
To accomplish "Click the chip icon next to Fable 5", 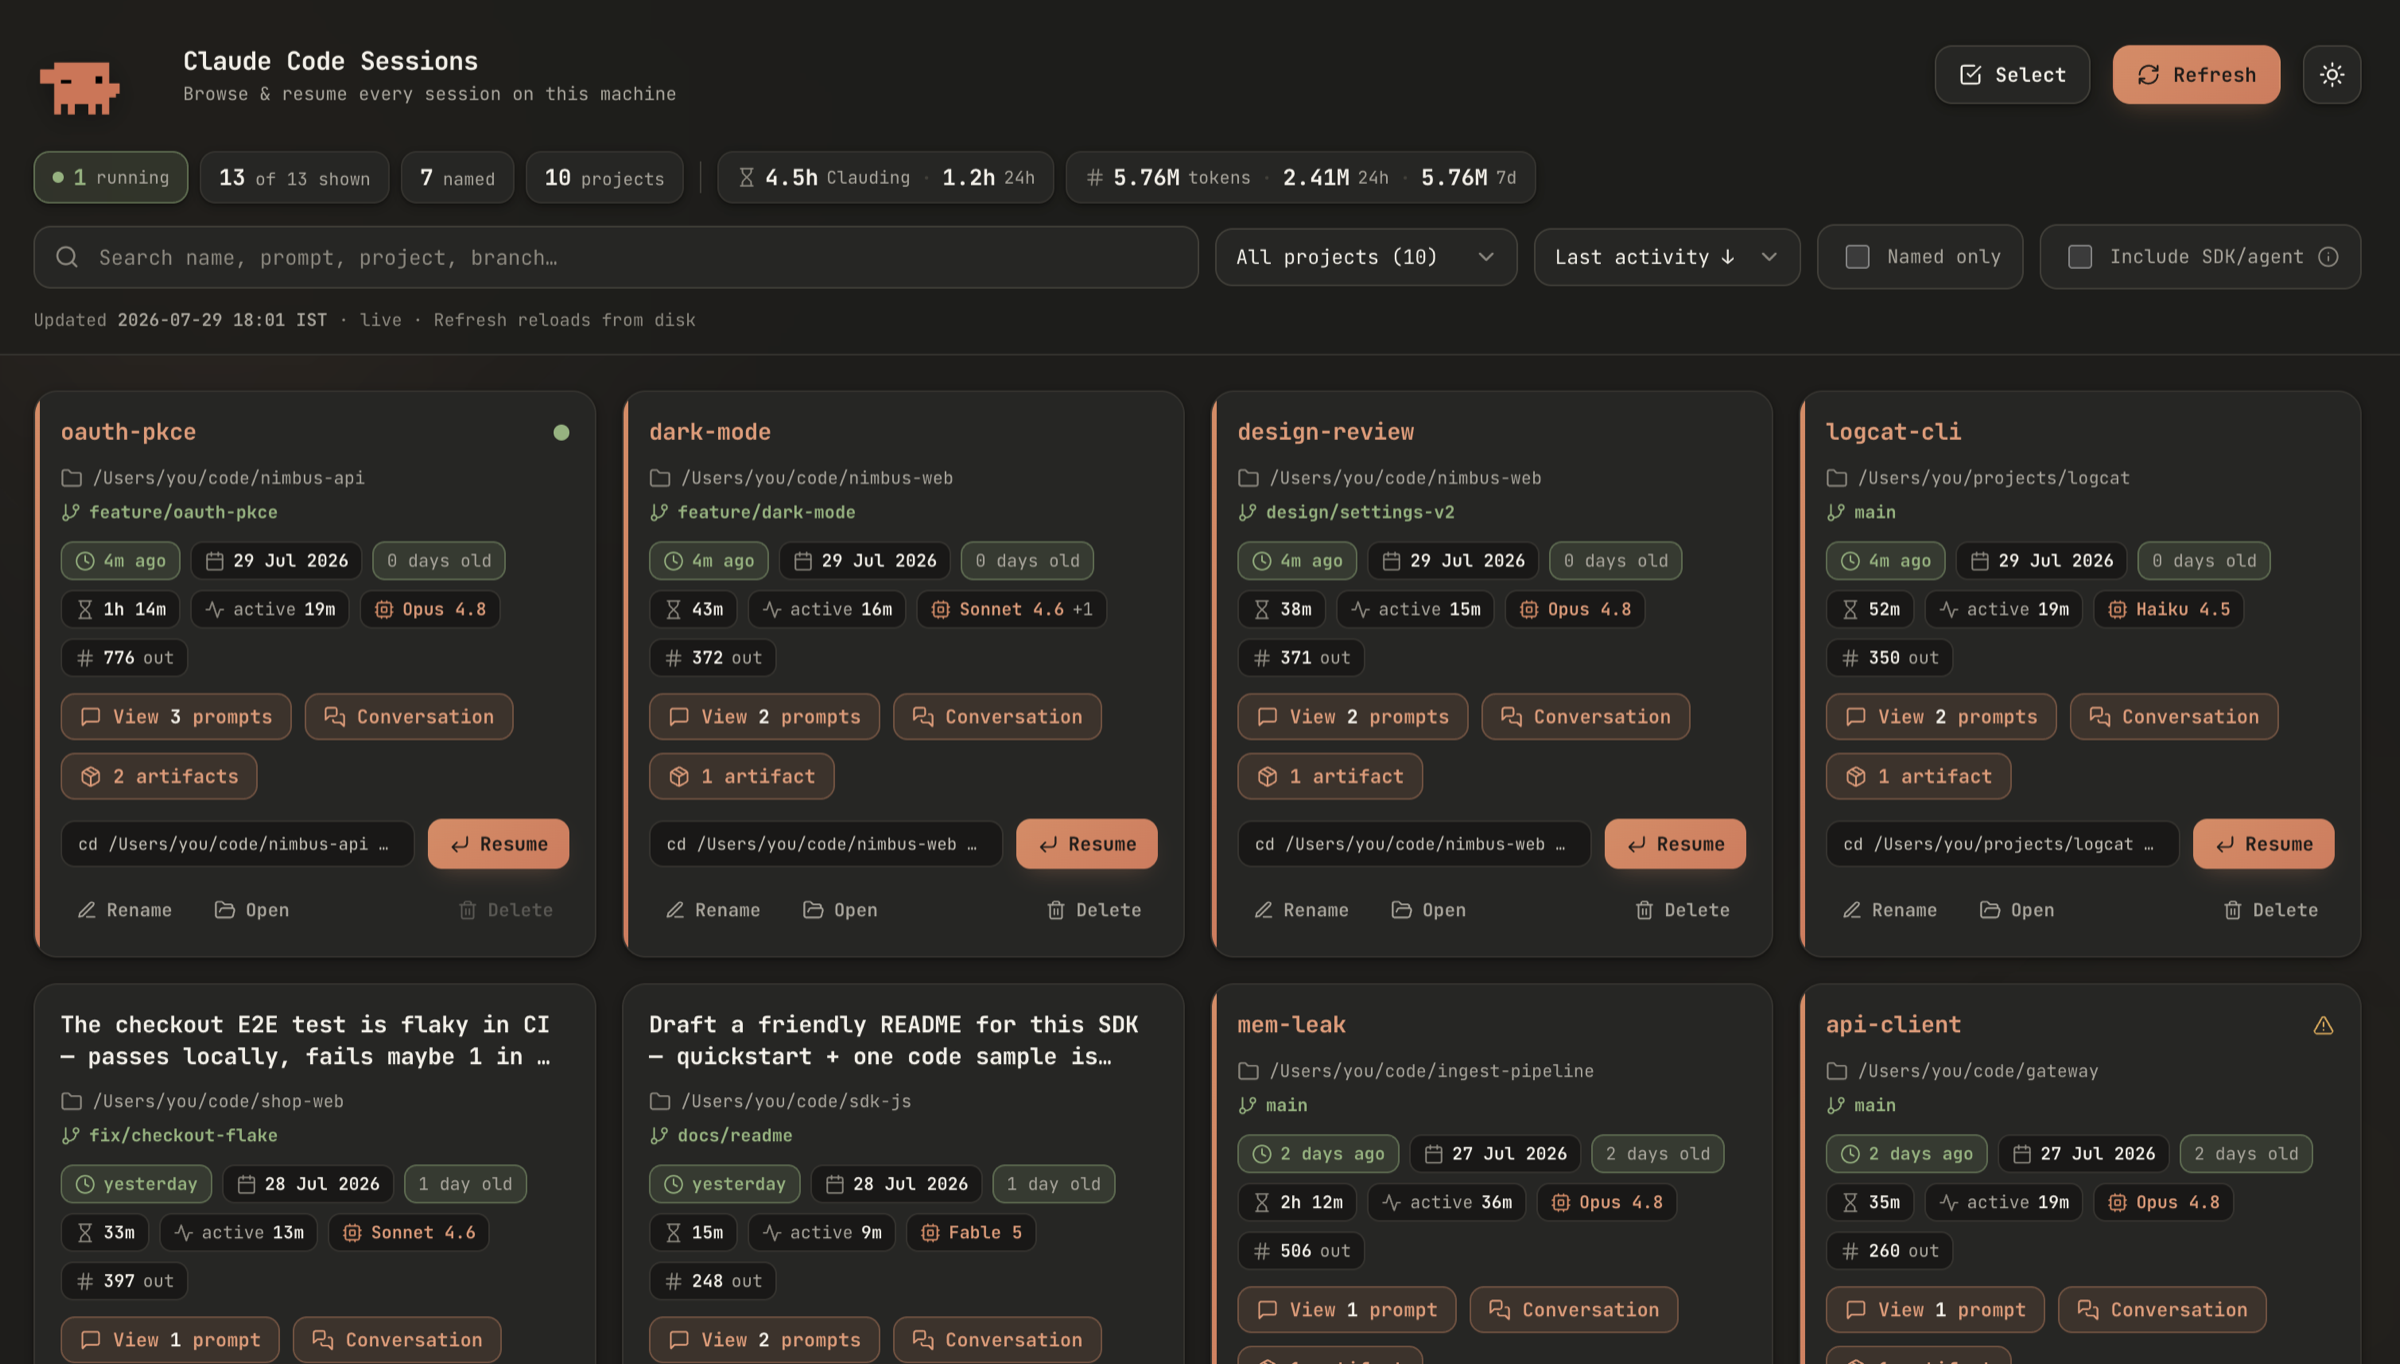I will [929, 1232].
